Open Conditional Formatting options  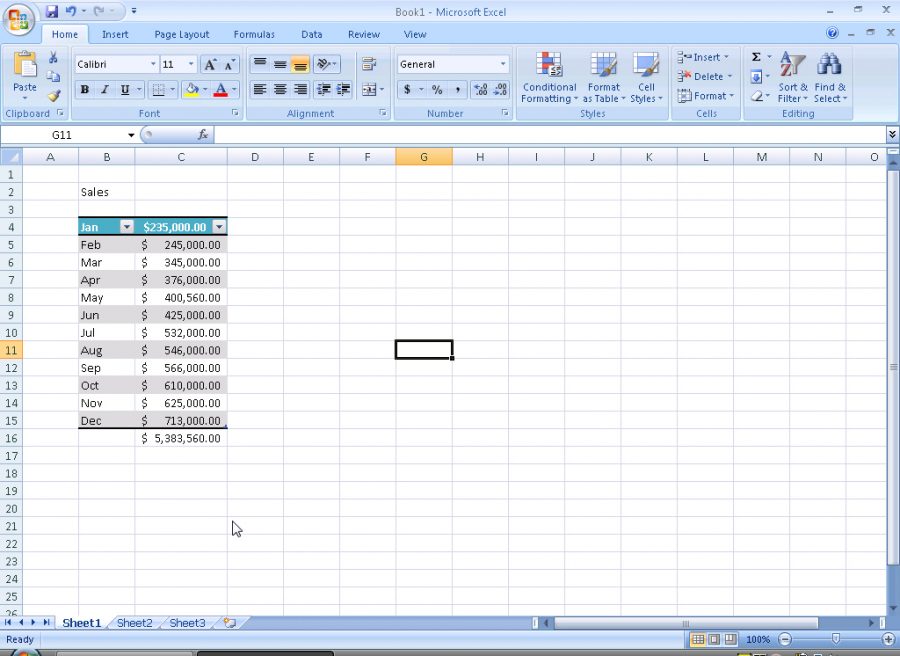pos(548,79)
